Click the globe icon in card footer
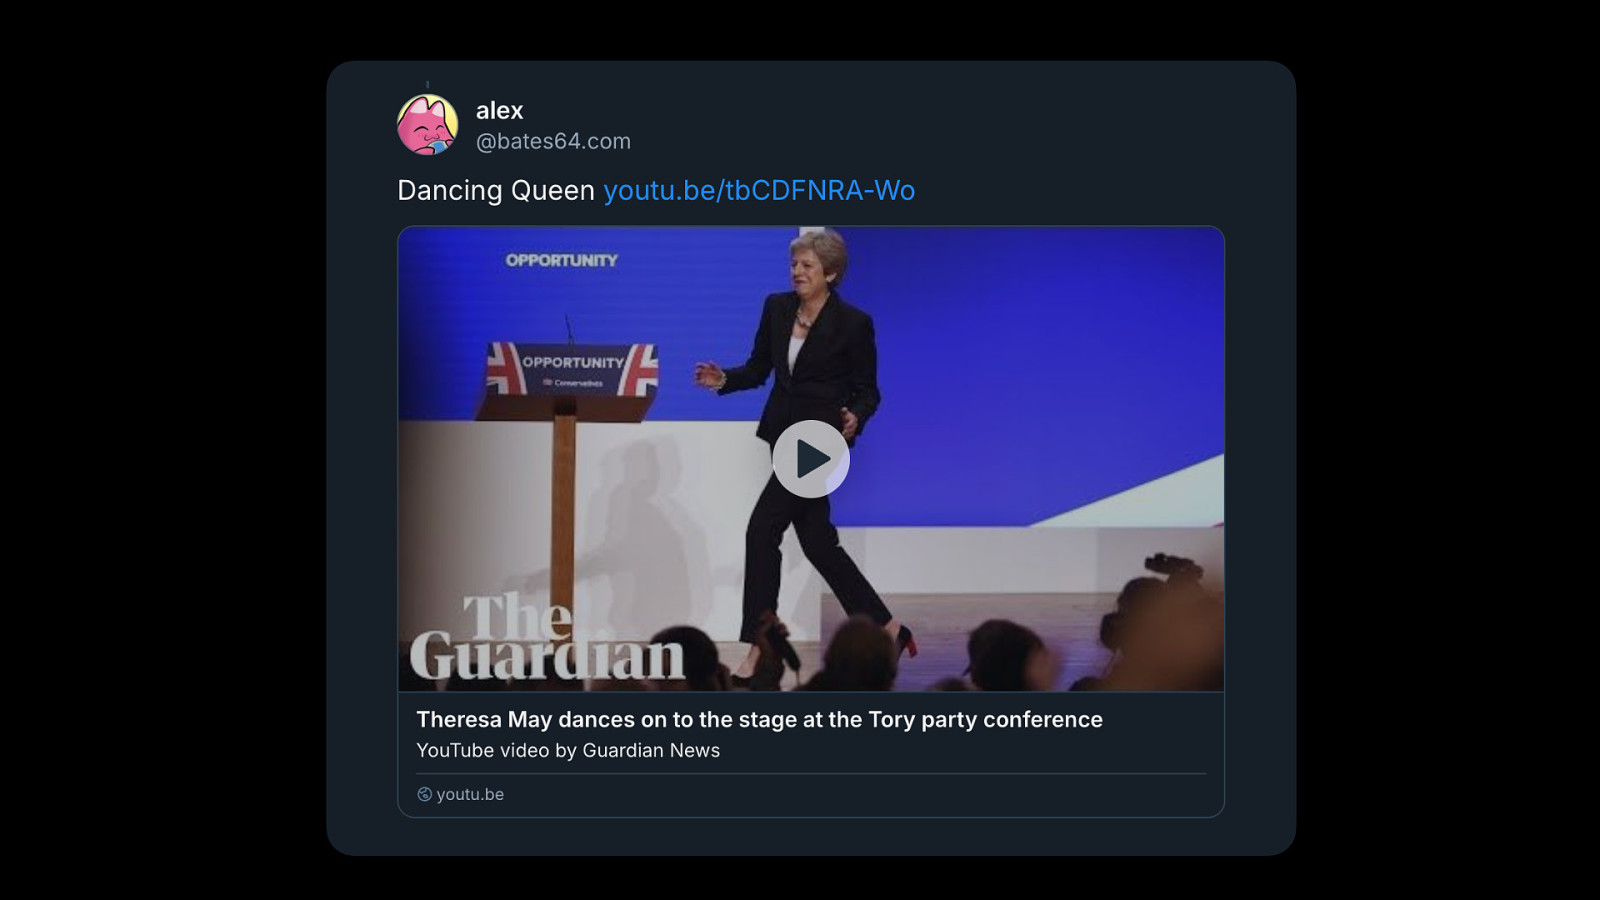Image resolution: width=1600 pixels, height=900 pixels. pyautogui.click(x=424, y=794)
